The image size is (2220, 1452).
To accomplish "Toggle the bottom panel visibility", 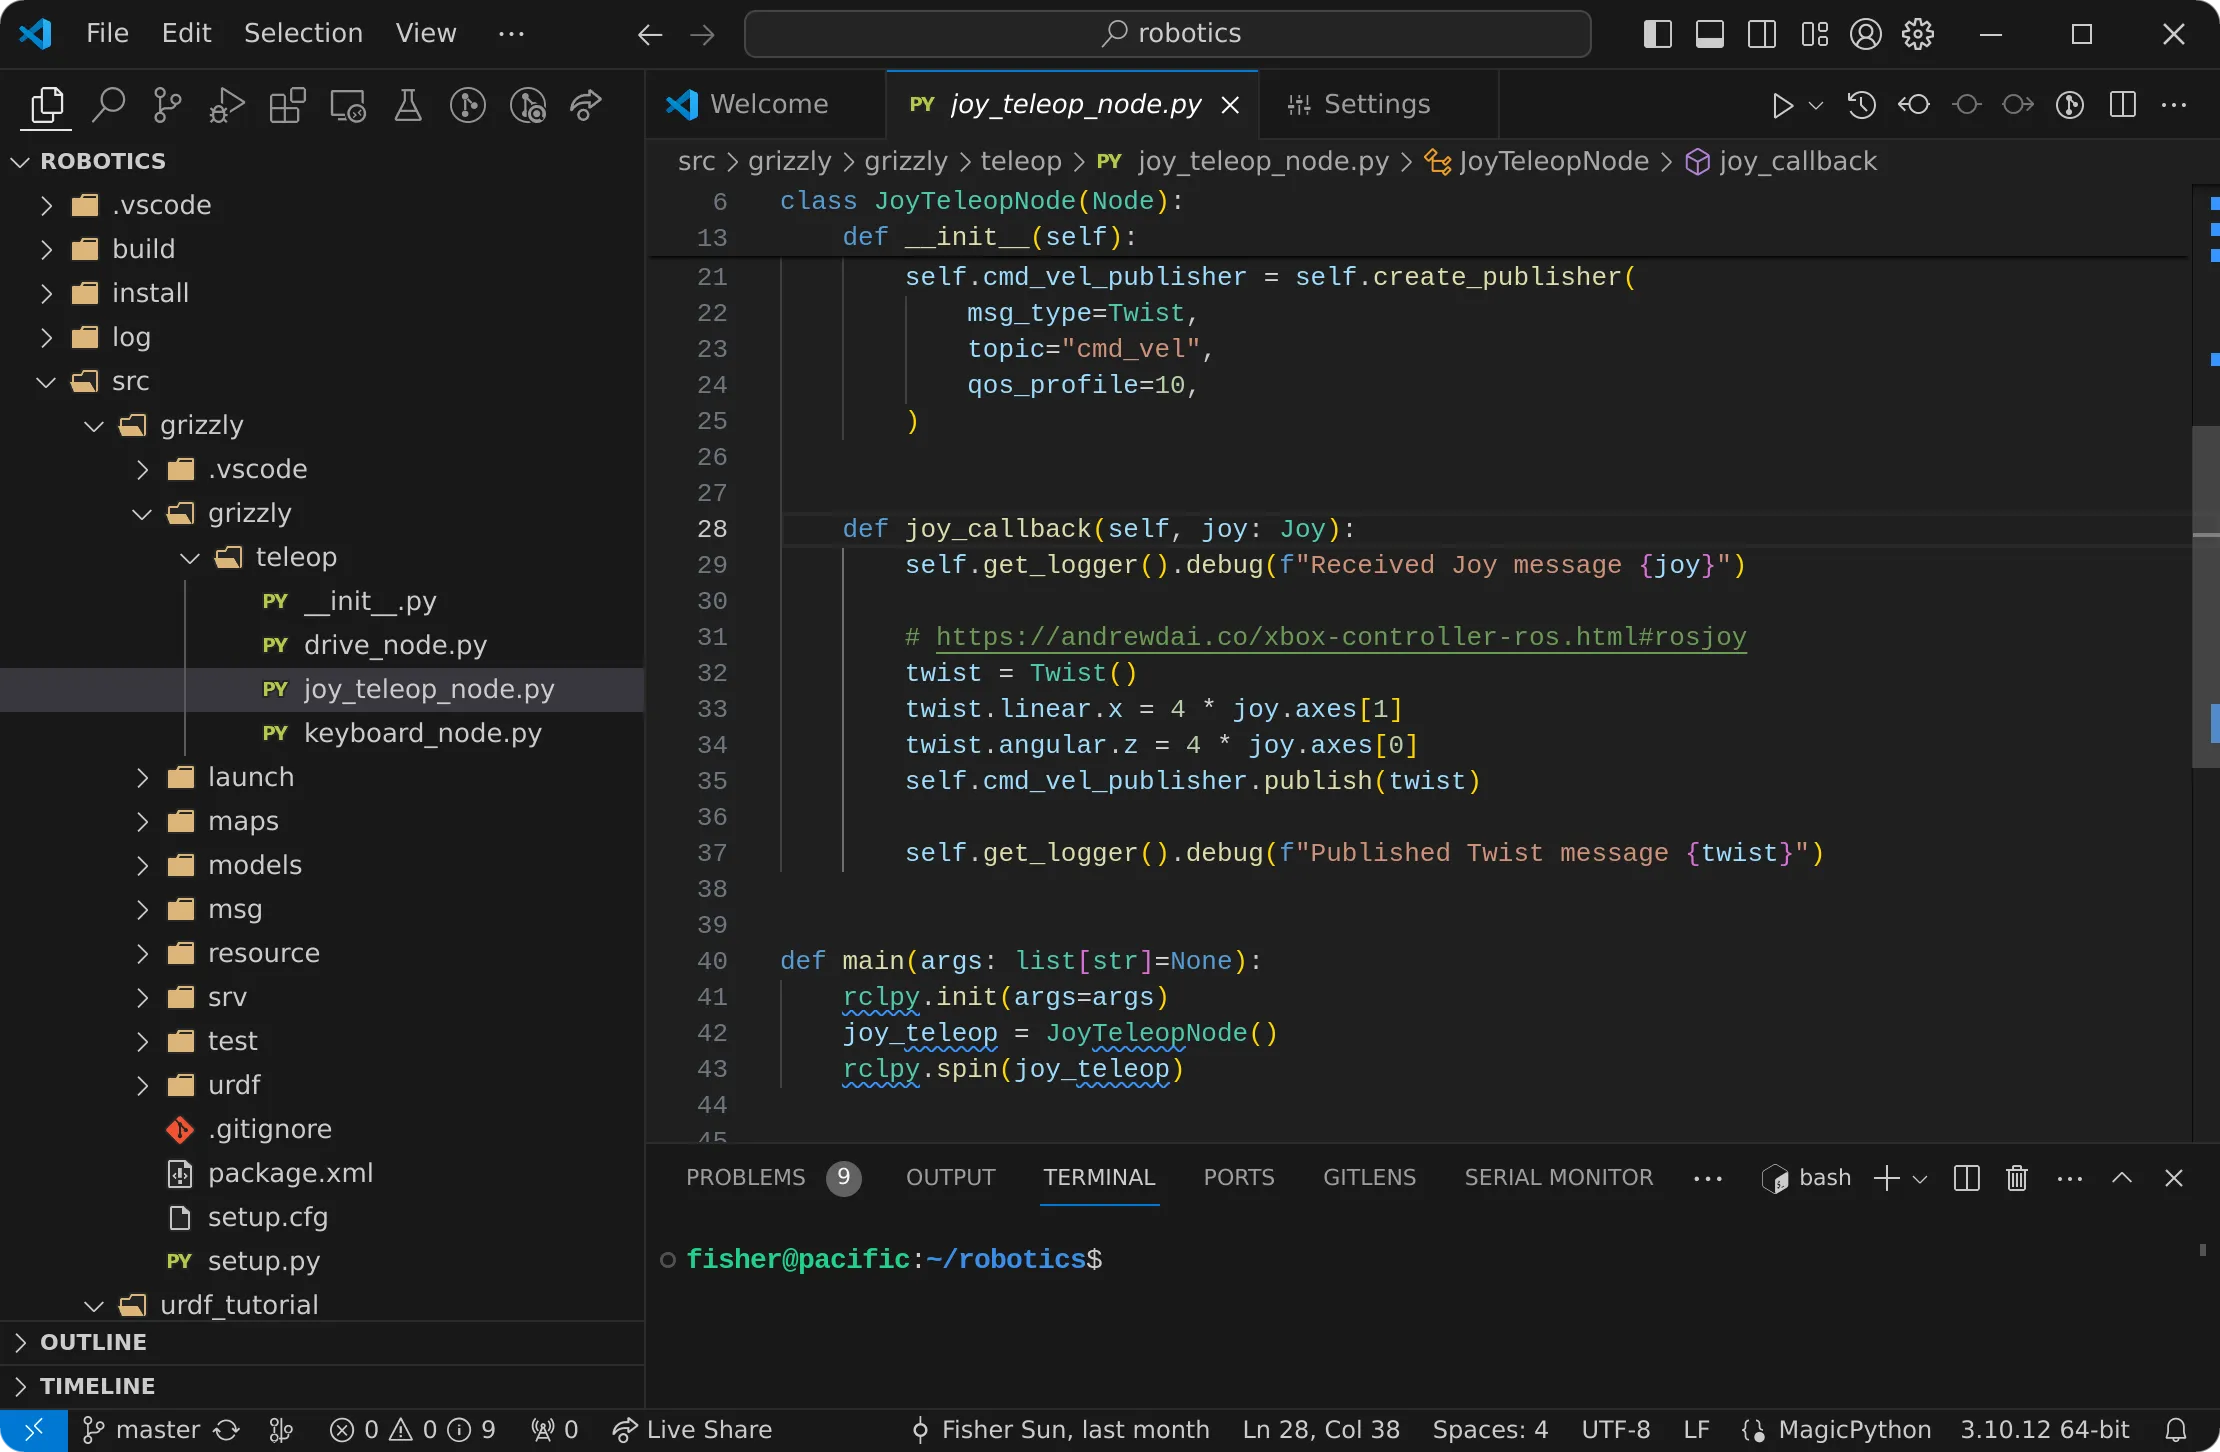I will coord(1710,33).
